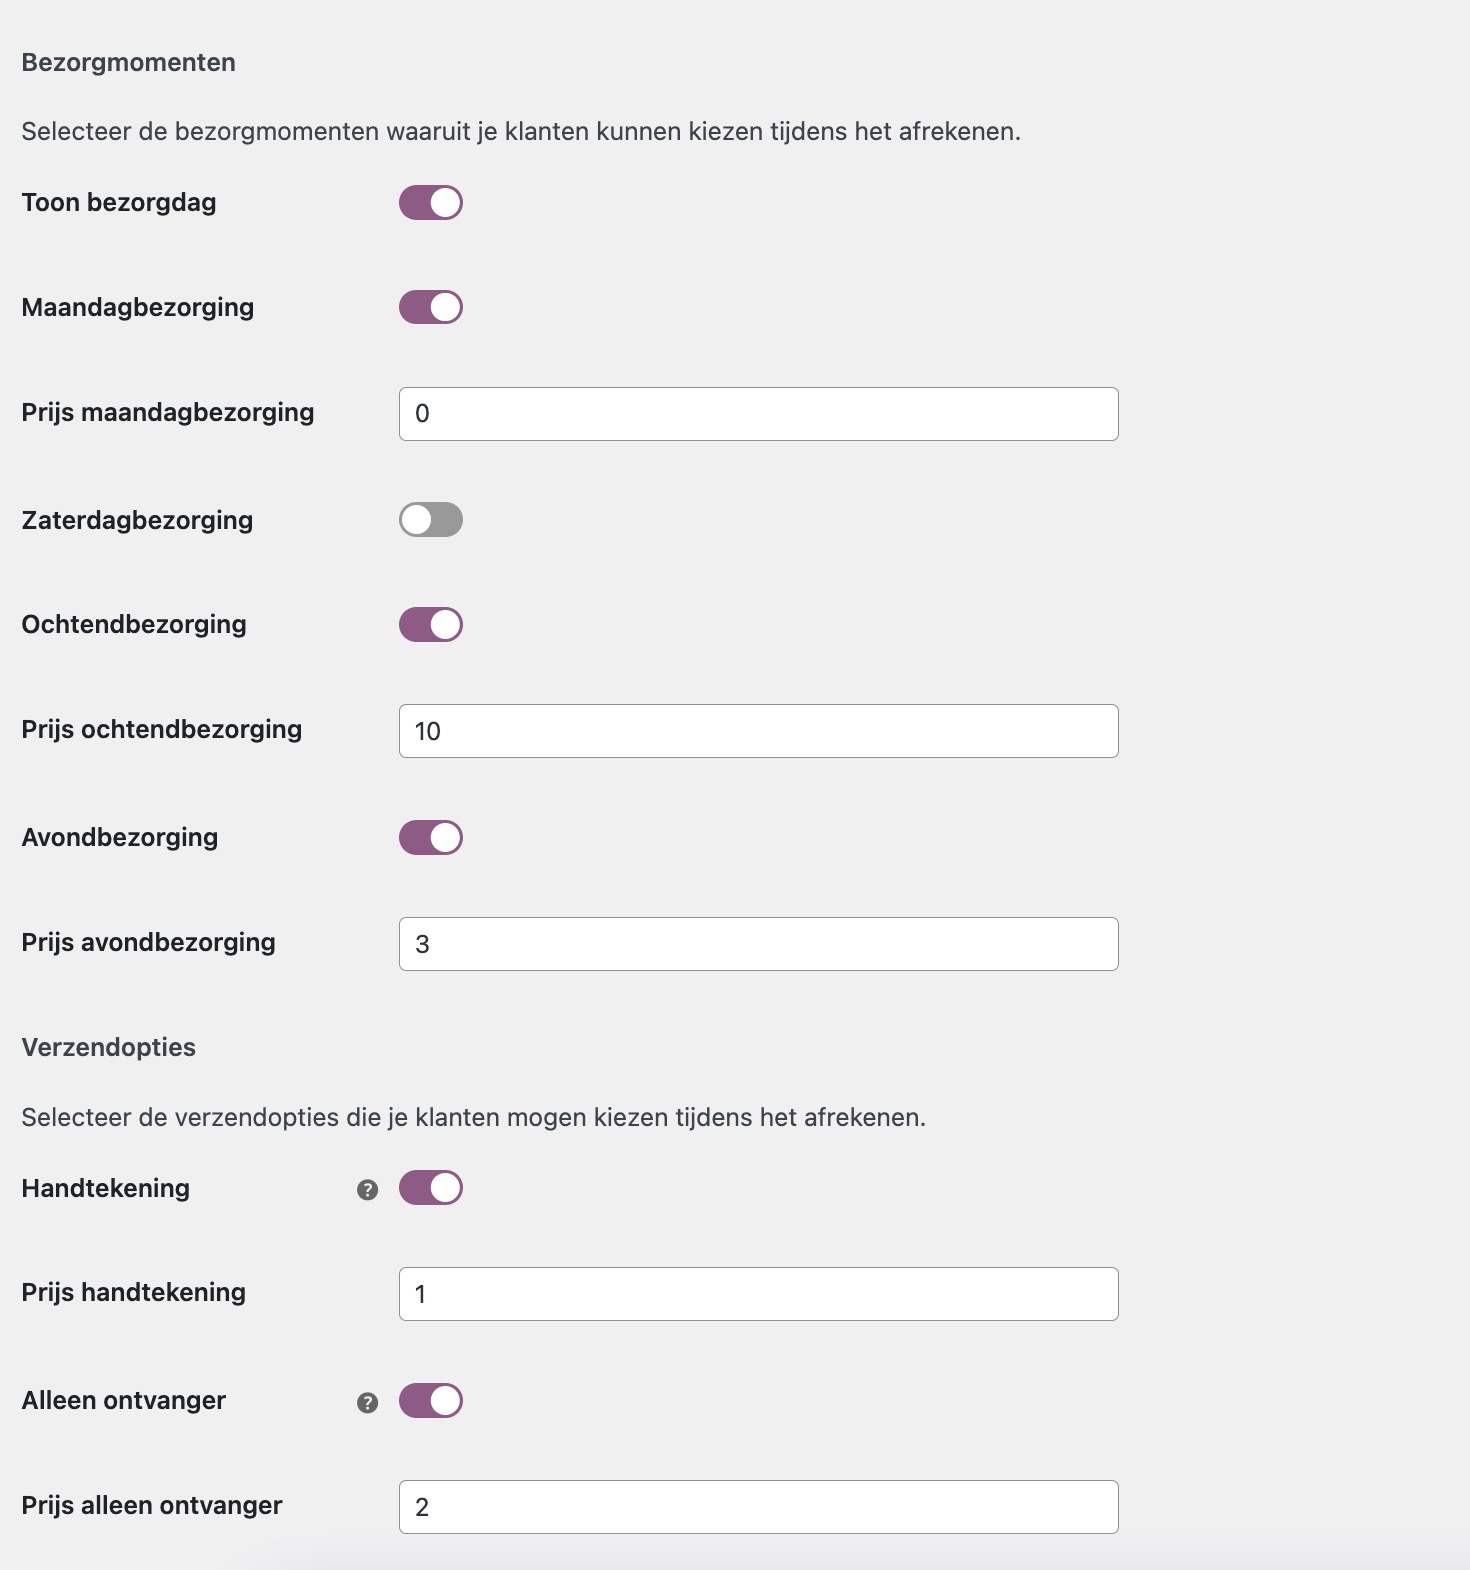This screenshot has height=1570, width=1470.
Task: Disable the Alleen ontvanger switch
Action: (x=430, y=1401)
